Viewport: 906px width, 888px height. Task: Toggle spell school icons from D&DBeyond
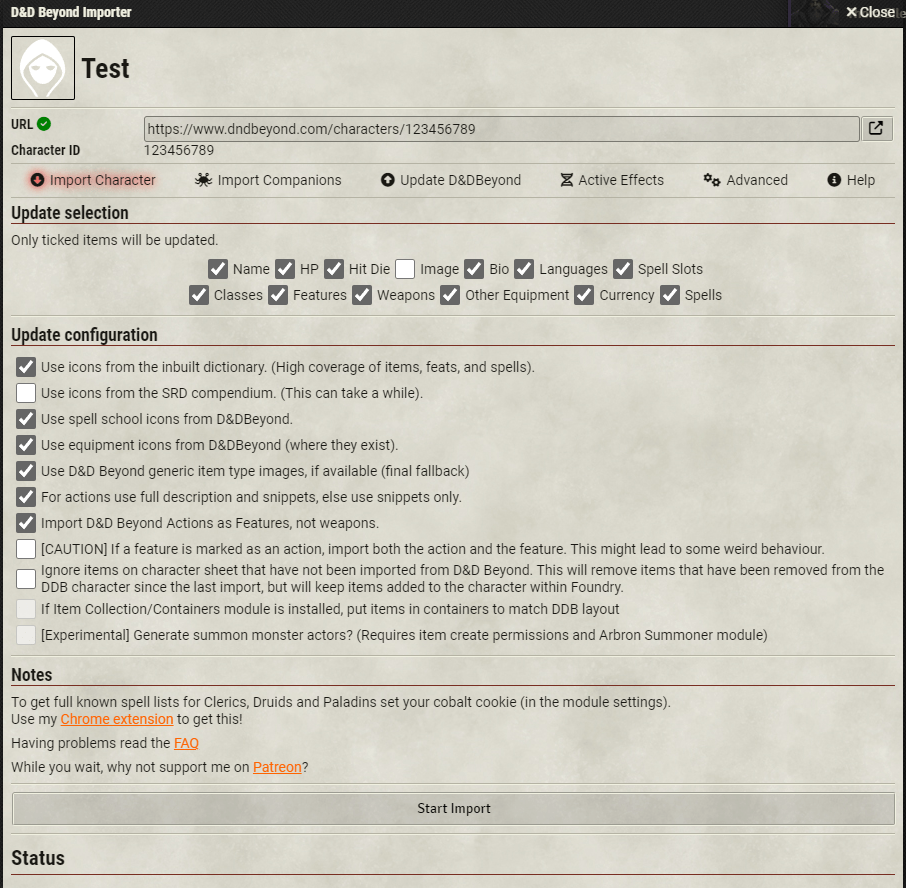pos(26,419)
